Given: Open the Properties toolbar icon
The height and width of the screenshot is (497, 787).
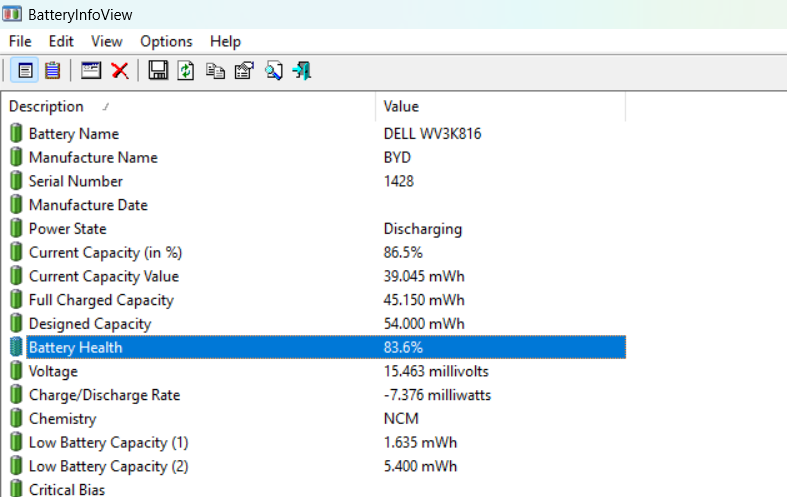Looking at the screenshot, I should coord(244,70).
